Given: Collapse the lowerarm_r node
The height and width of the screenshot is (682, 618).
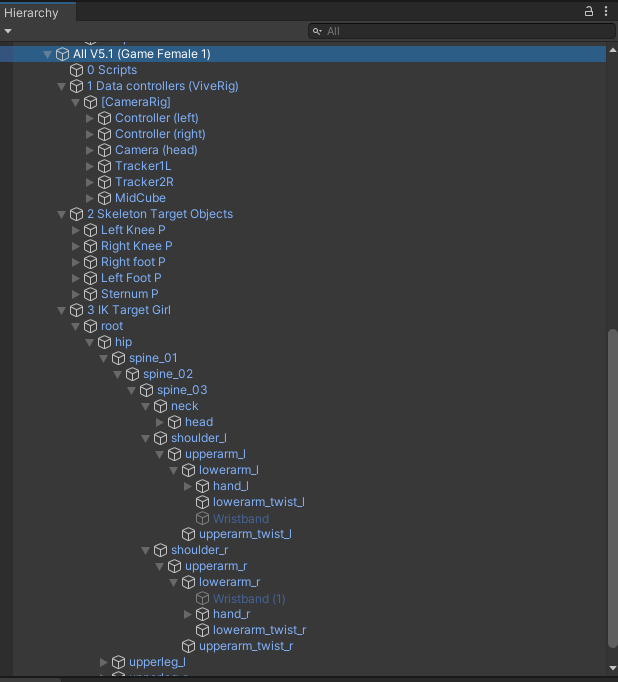Looking at the screenshot, I should [x=173, y=583].
